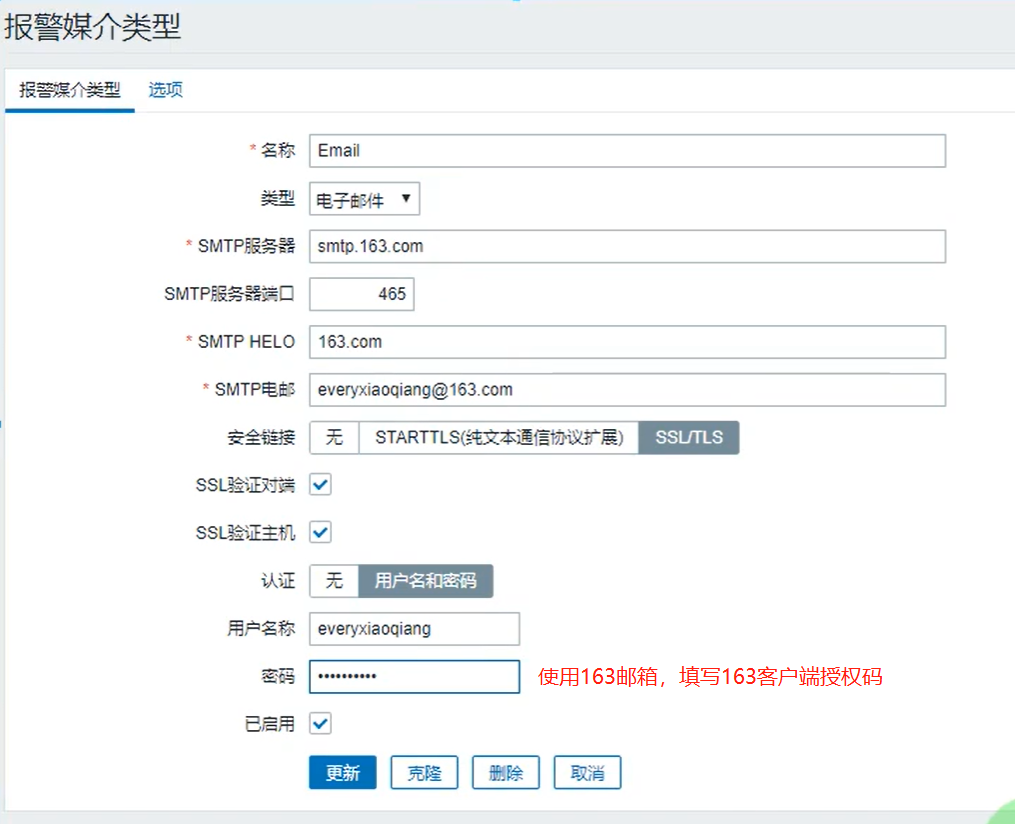The height and width of the screenshot is (824, 1015).
Task: Click the 更新 button
Action: [x=342, y=772]
